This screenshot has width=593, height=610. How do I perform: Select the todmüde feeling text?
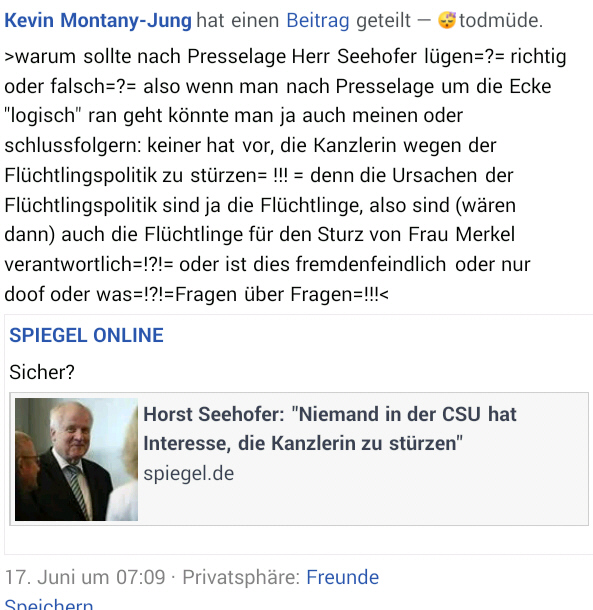(500, 20)
